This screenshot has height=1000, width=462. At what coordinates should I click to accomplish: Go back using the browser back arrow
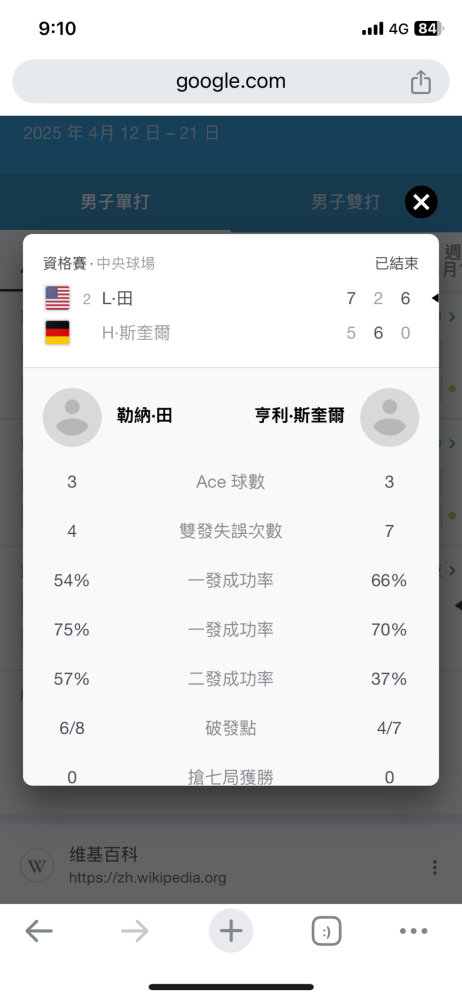tap(39, 931)
